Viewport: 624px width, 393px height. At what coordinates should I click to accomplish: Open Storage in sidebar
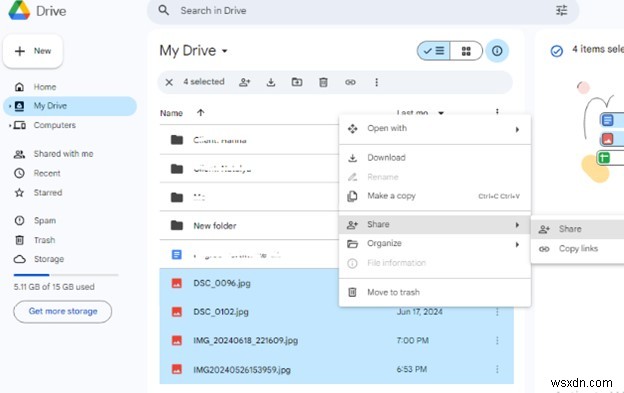[x=49, y=259]
